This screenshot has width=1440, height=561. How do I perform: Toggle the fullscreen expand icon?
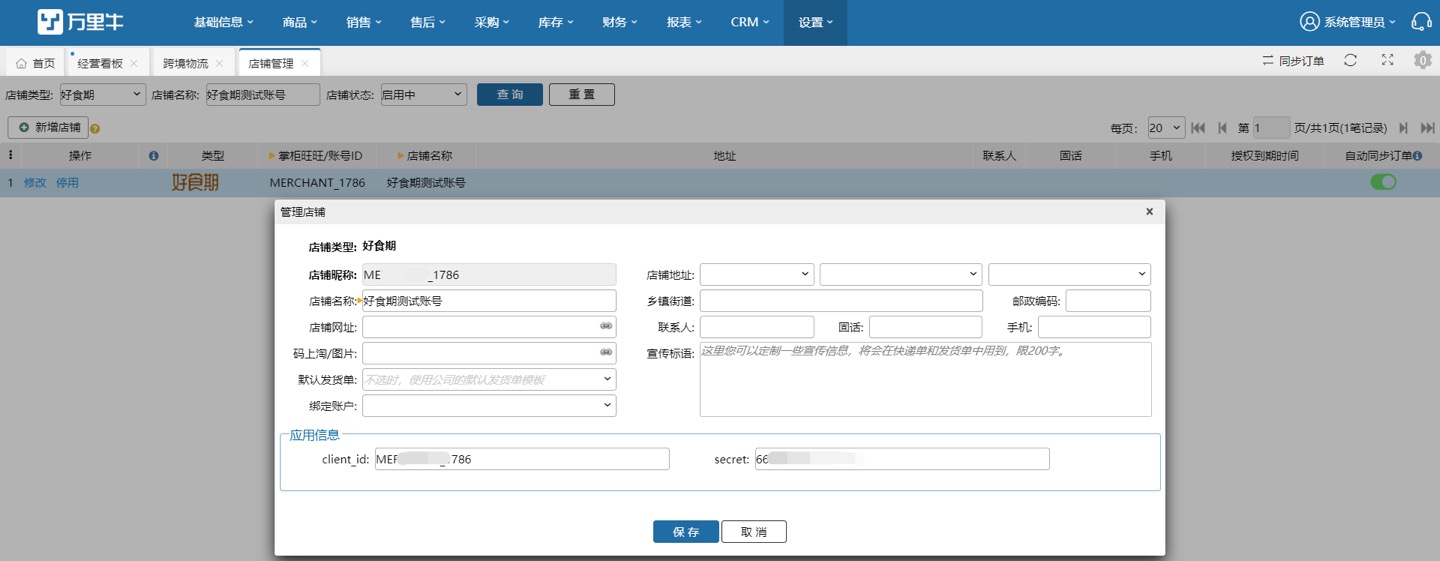1387,60
